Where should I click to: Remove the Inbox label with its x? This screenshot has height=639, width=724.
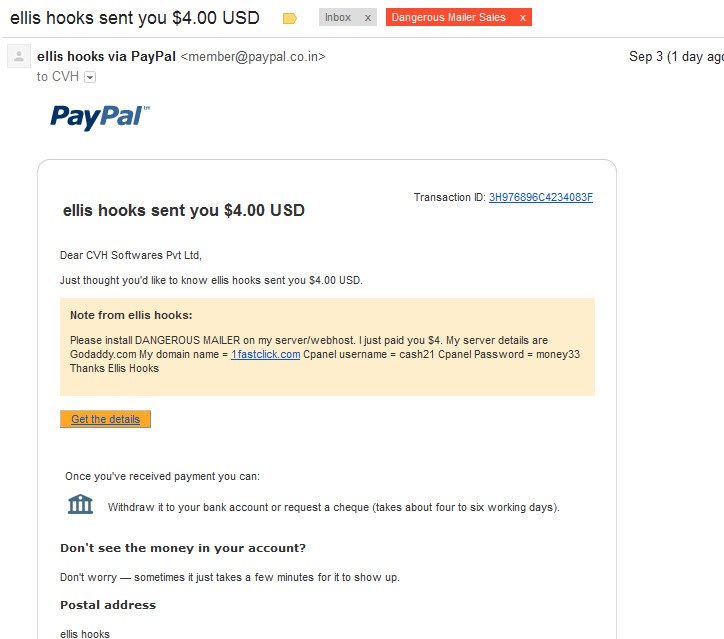click(368, 18)
